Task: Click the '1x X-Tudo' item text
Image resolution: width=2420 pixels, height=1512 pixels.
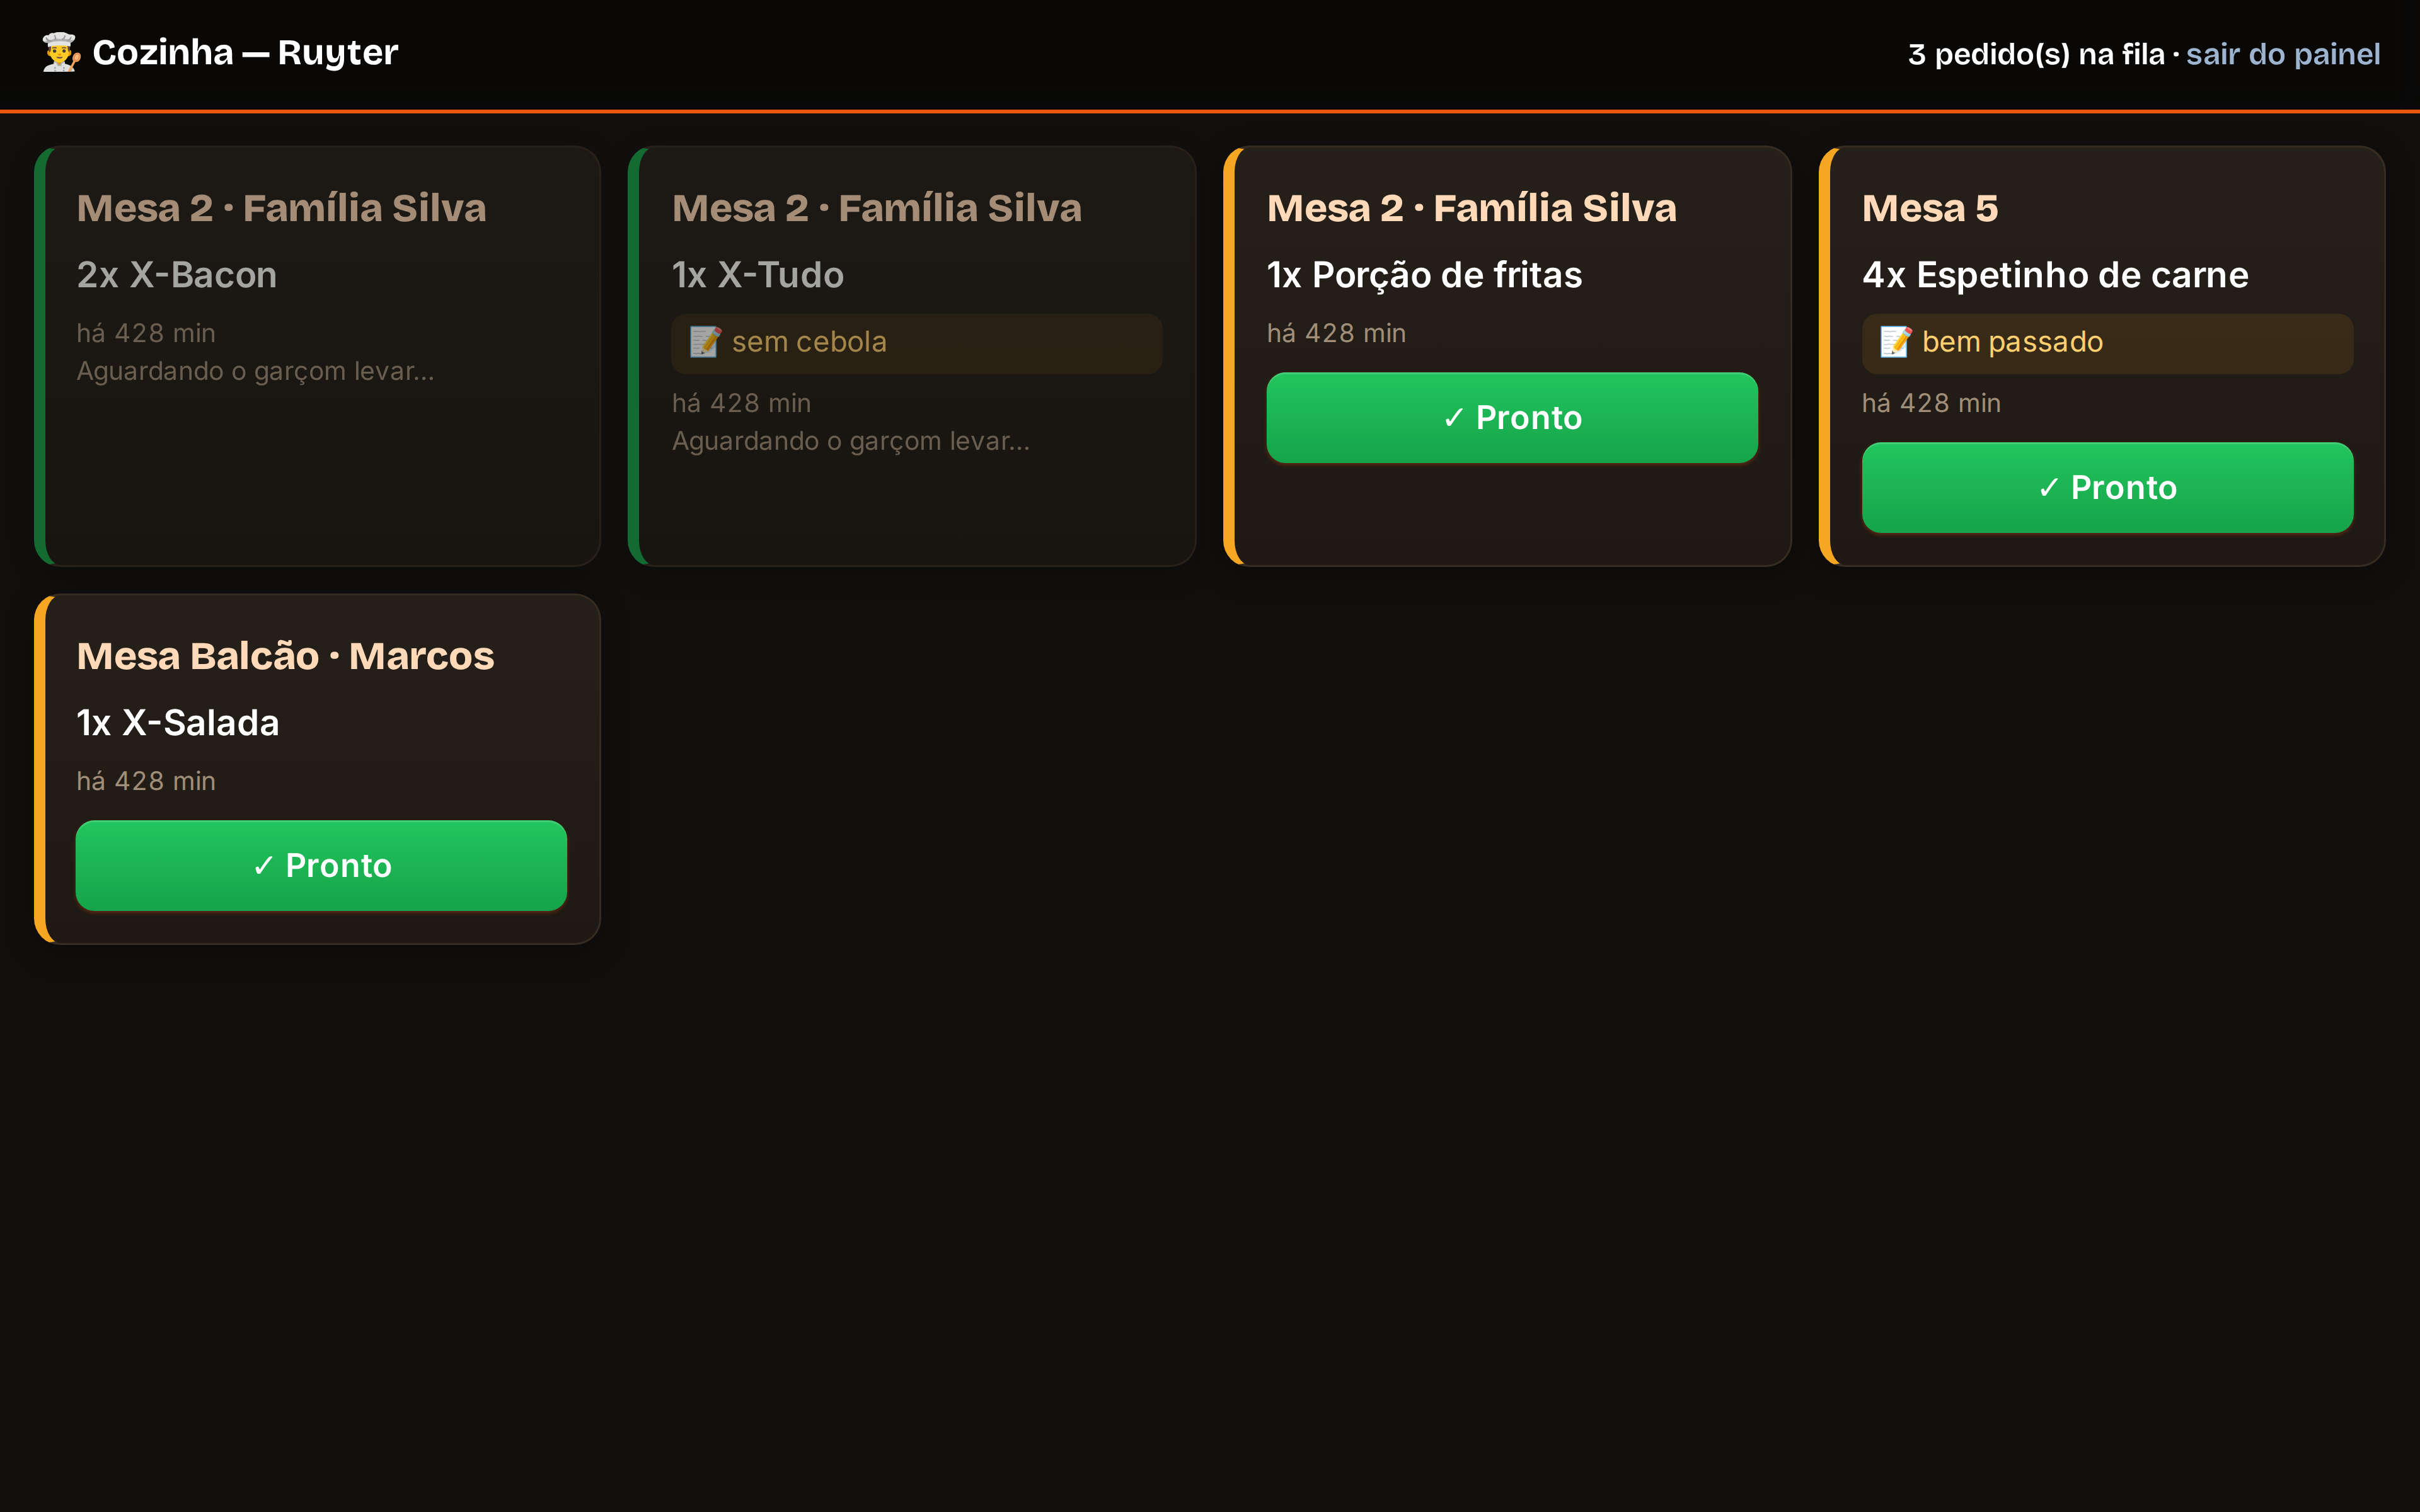Action: [758, 275]
